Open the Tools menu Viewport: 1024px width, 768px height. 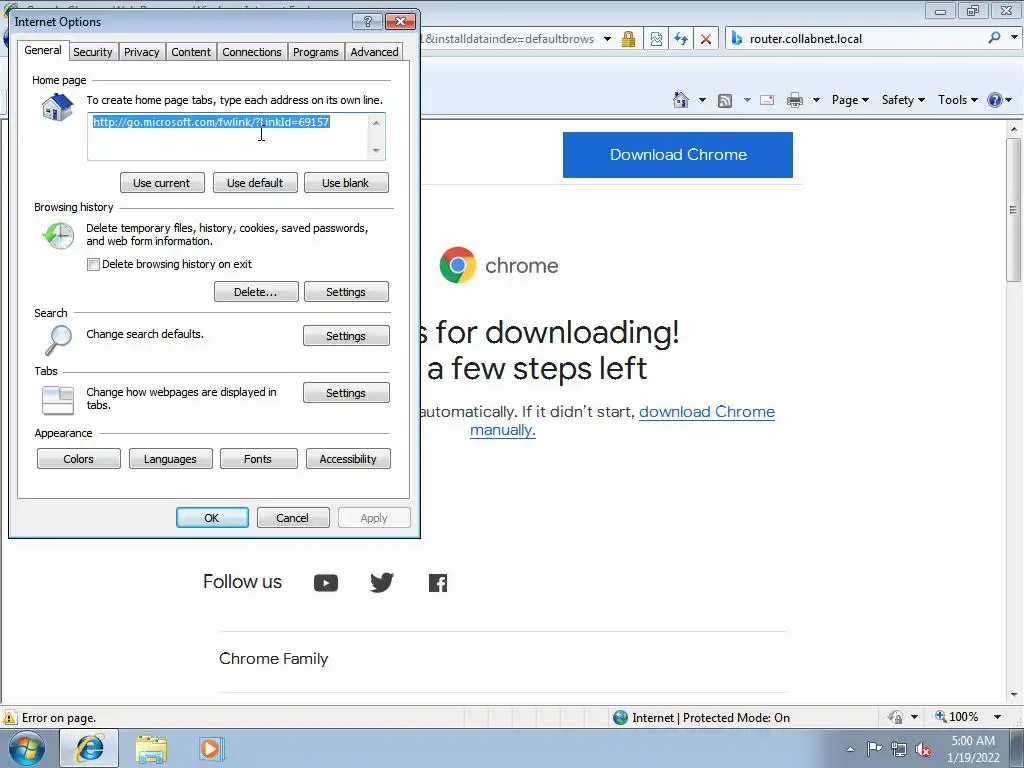coord(957,100)
